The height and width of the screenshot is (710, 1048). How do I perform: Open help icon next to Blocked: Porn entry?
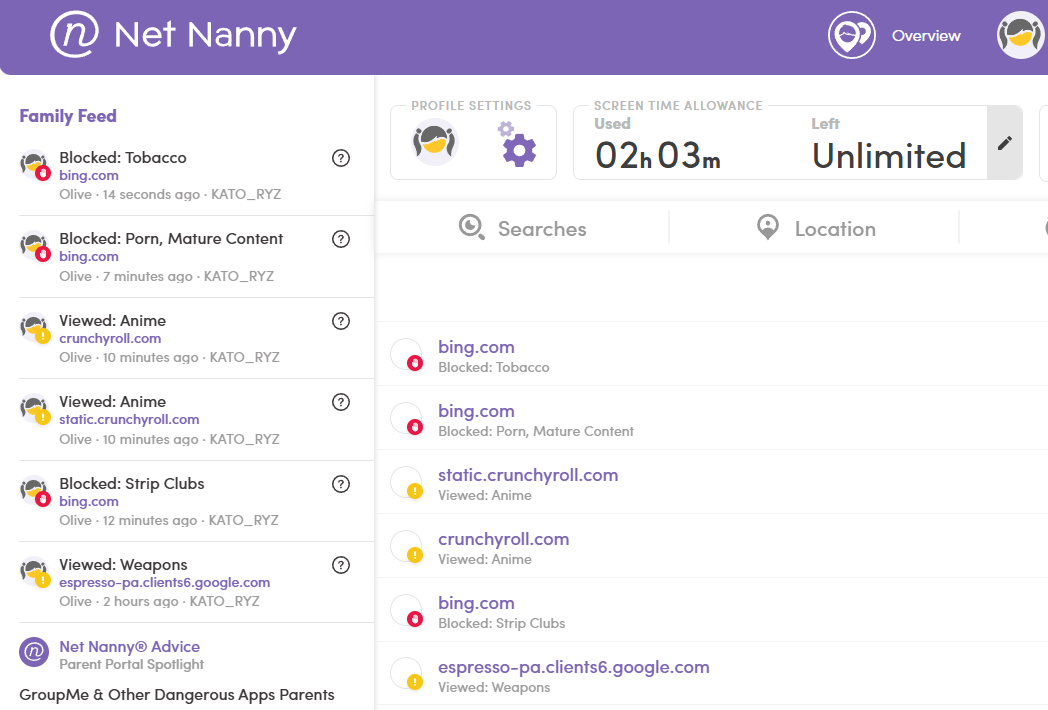[x=341, y=239]
